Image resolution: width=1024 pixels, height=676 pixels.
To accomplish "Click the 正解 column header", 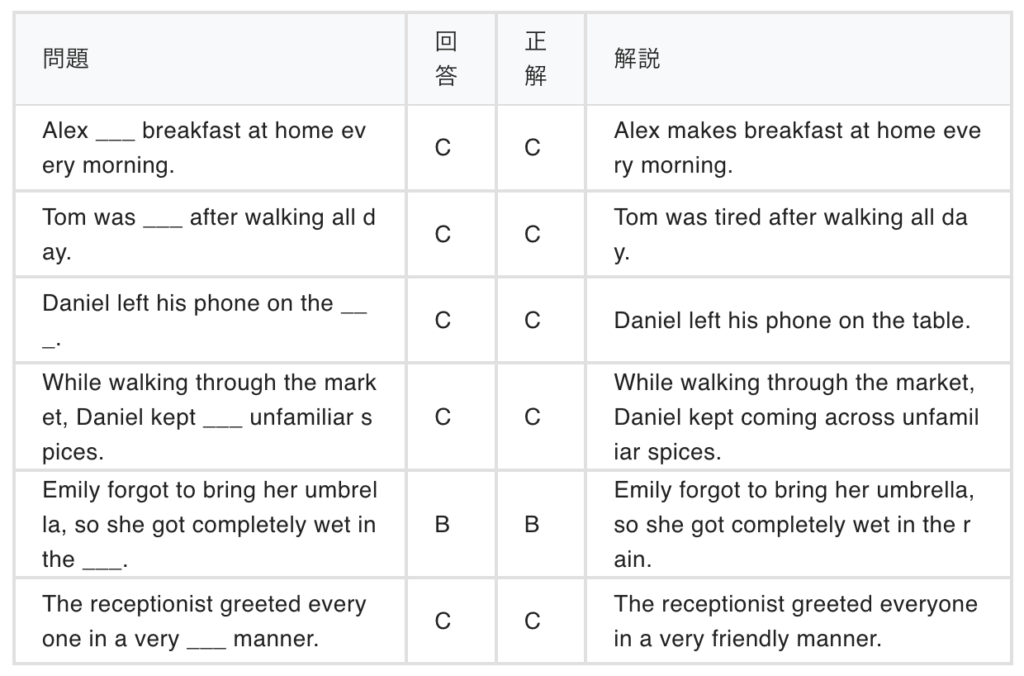I will 535,59.
